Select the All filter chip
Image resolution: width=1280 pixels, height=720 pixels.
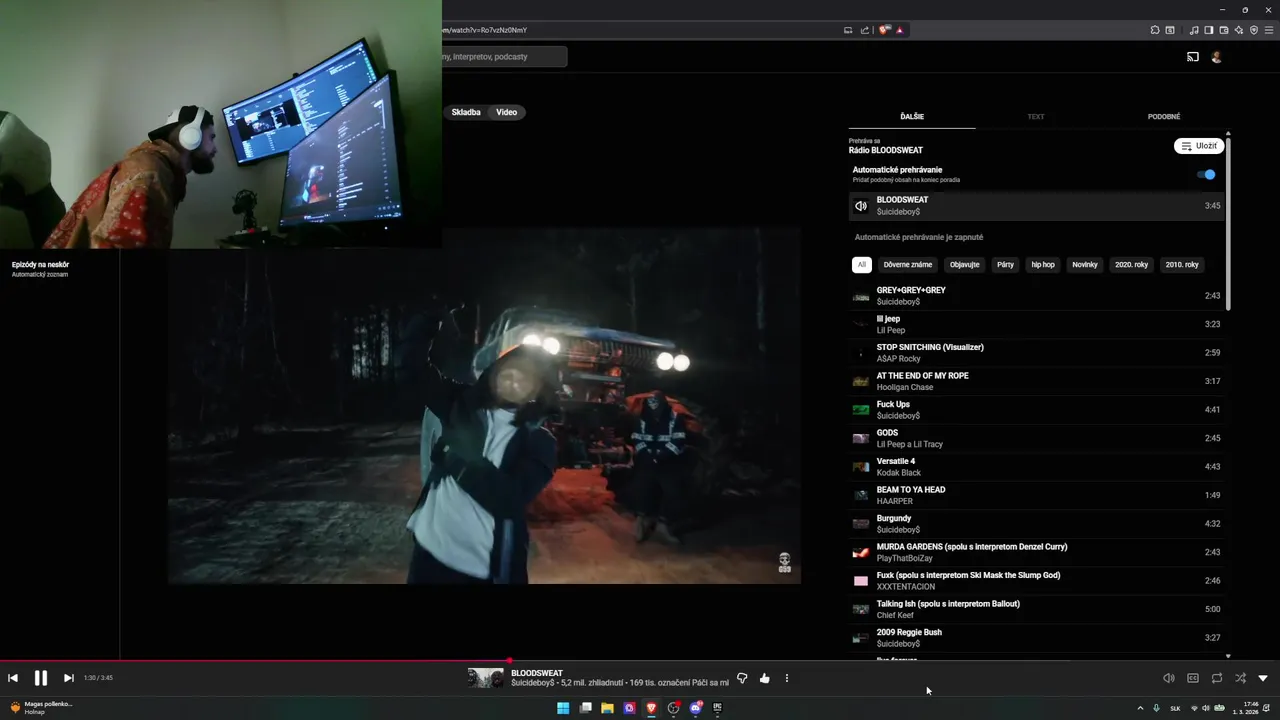coord(861,265)
